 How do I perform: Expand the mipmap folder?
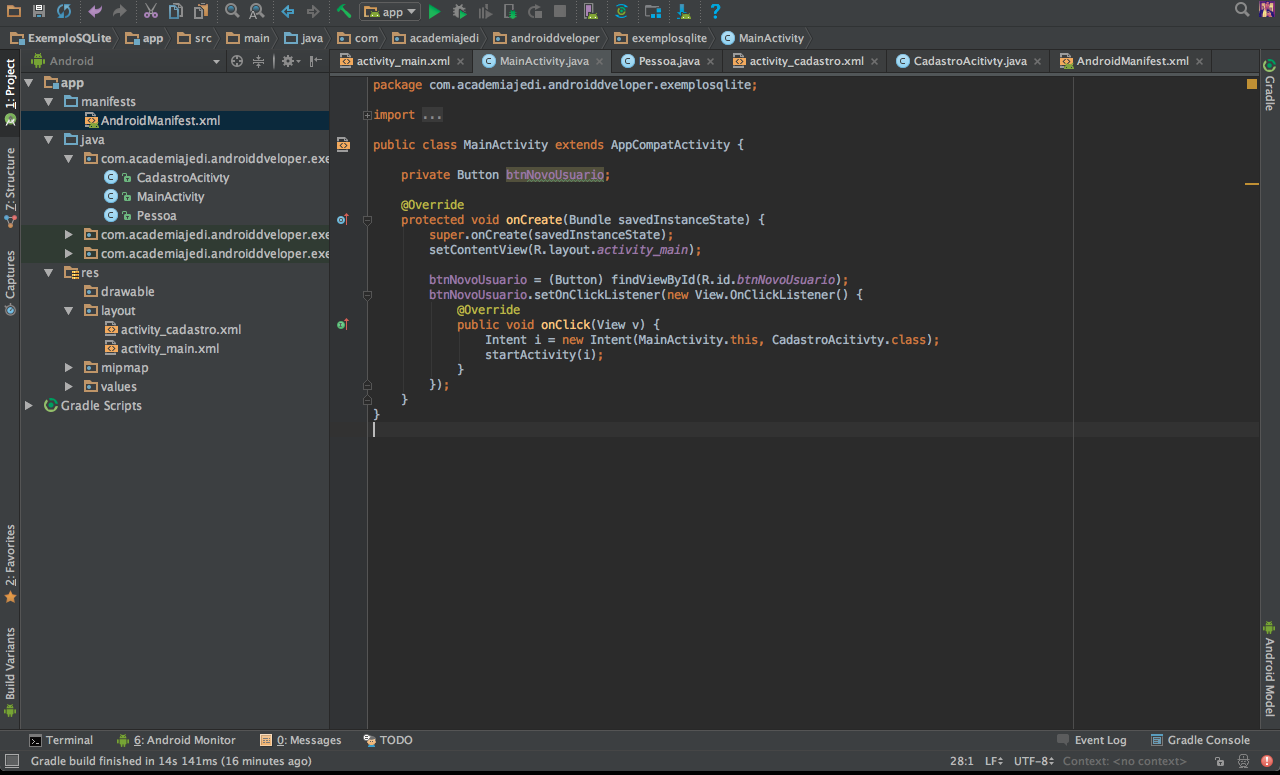point(69,368)
